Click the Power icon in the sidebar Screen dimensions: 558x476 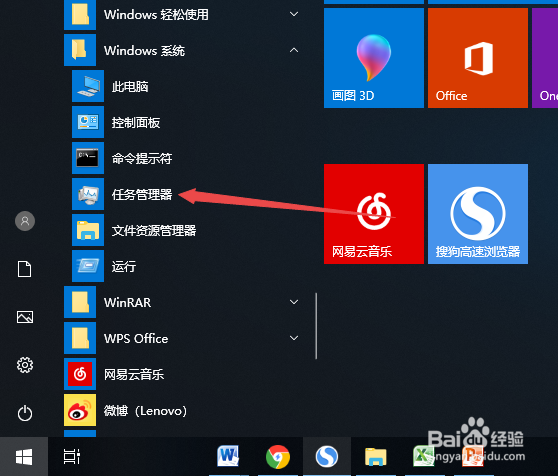click(25, 413)
